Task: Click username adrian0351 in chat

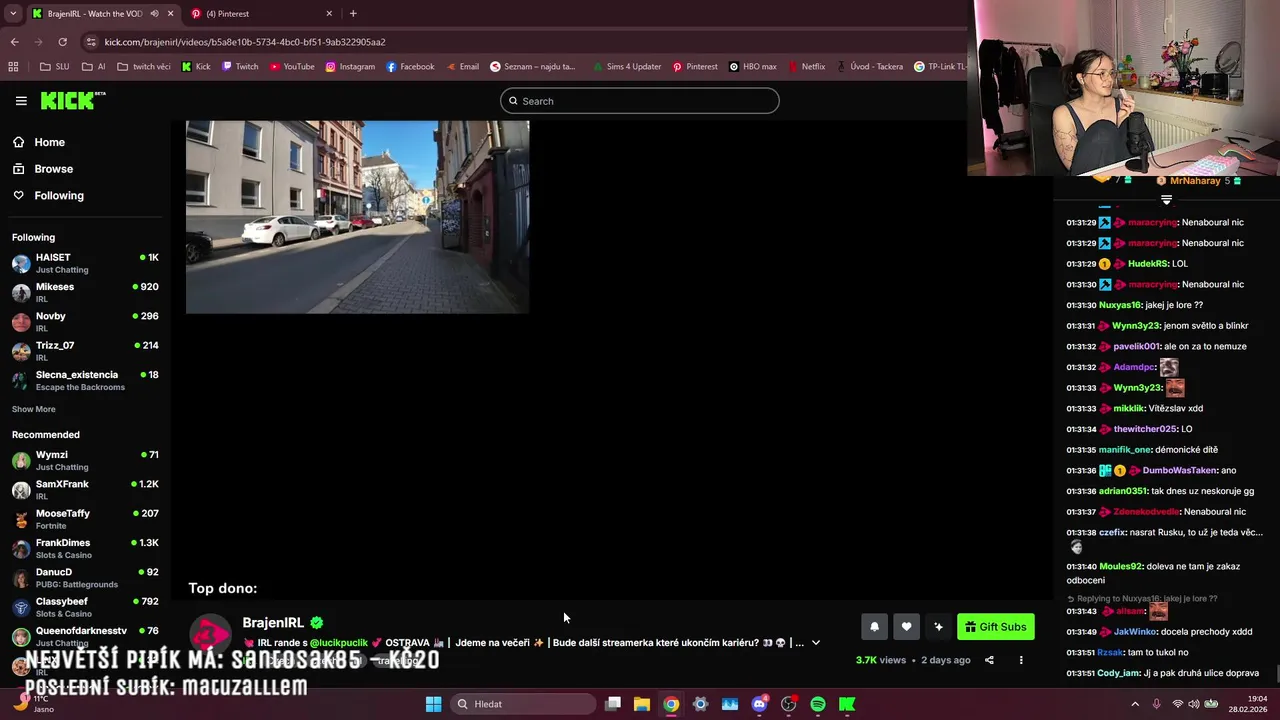Action: tap(1122, 491)
